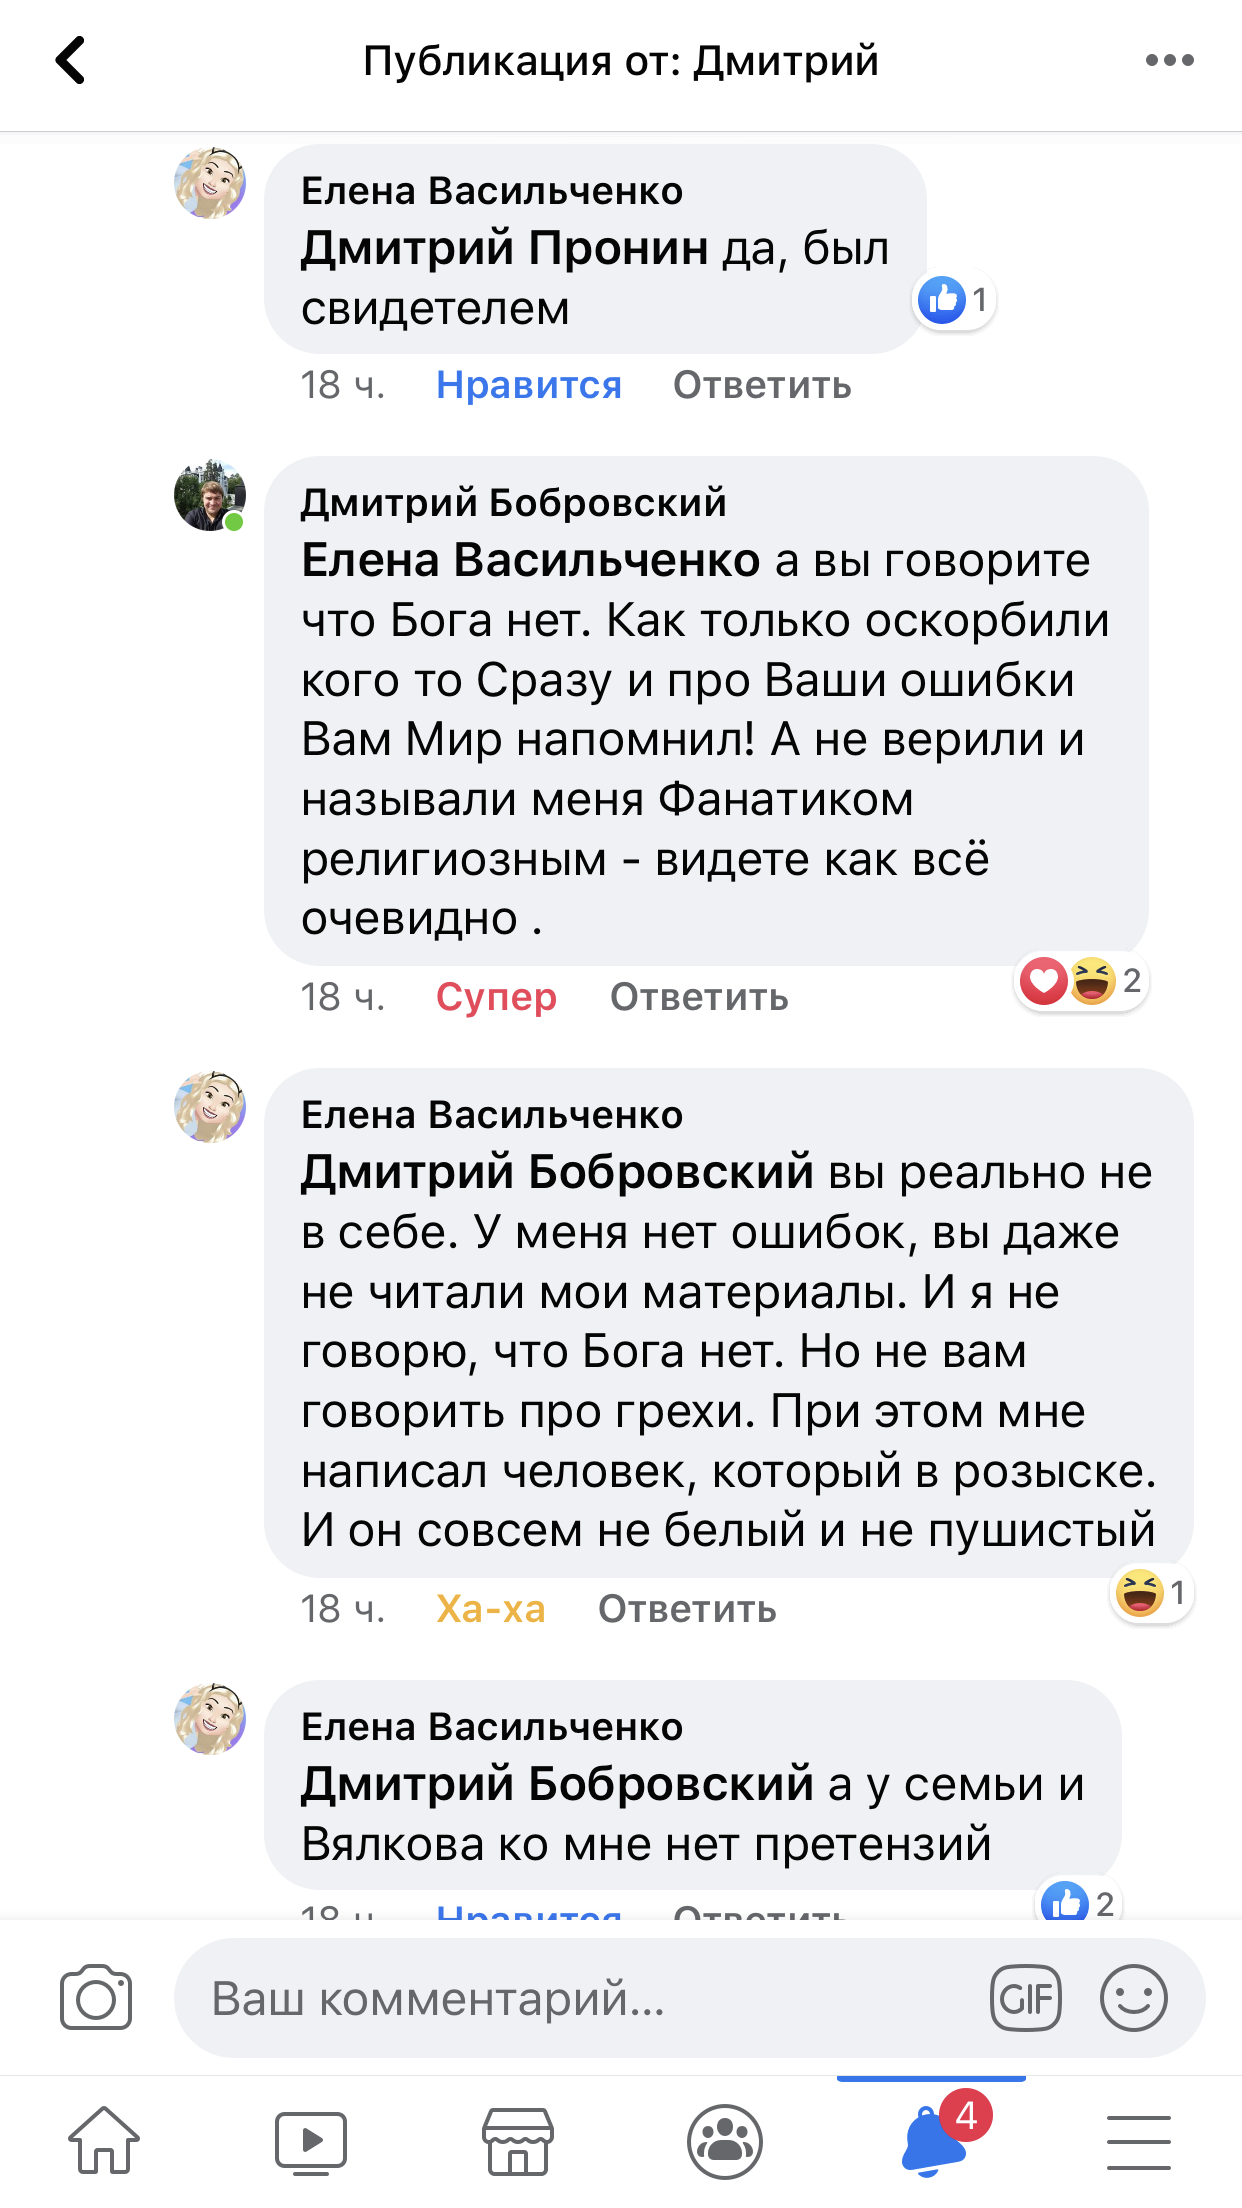This screenshot has height=2208, width=1242.
Task: Type in the 'Ваш комментарий...' field
Action: (x=580, y=1998)
